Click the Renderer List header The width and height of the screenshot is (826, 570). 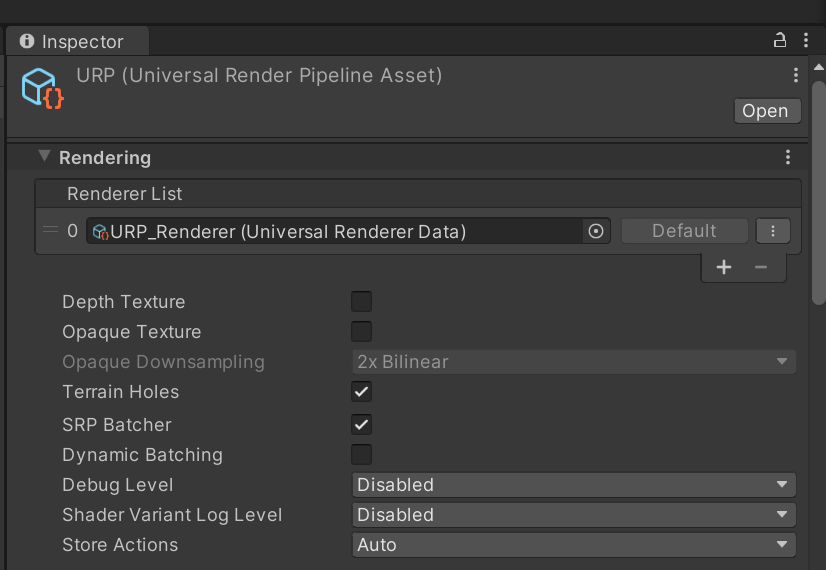418,194
